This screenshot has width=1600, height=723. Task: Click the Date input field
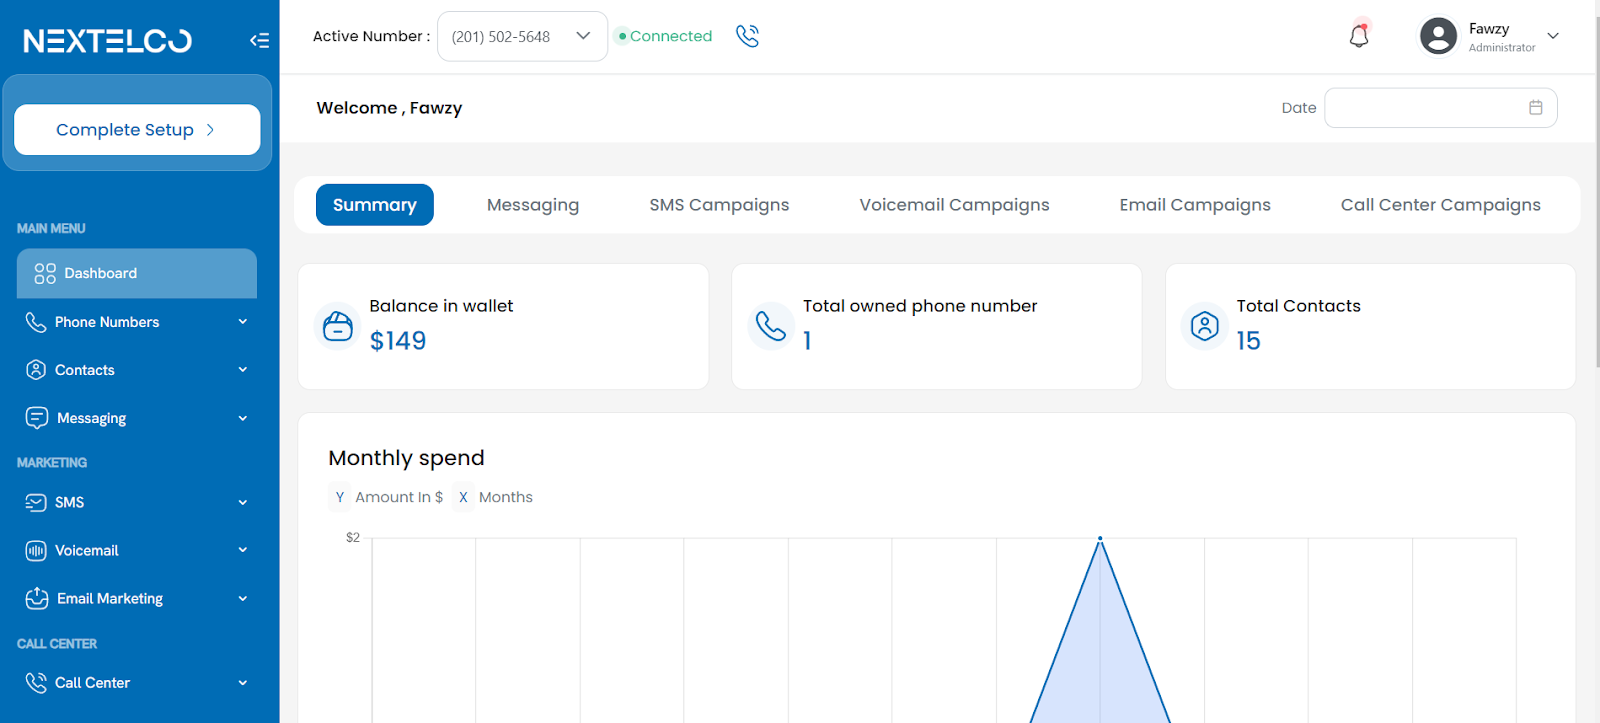click(x=1440, y=108)
